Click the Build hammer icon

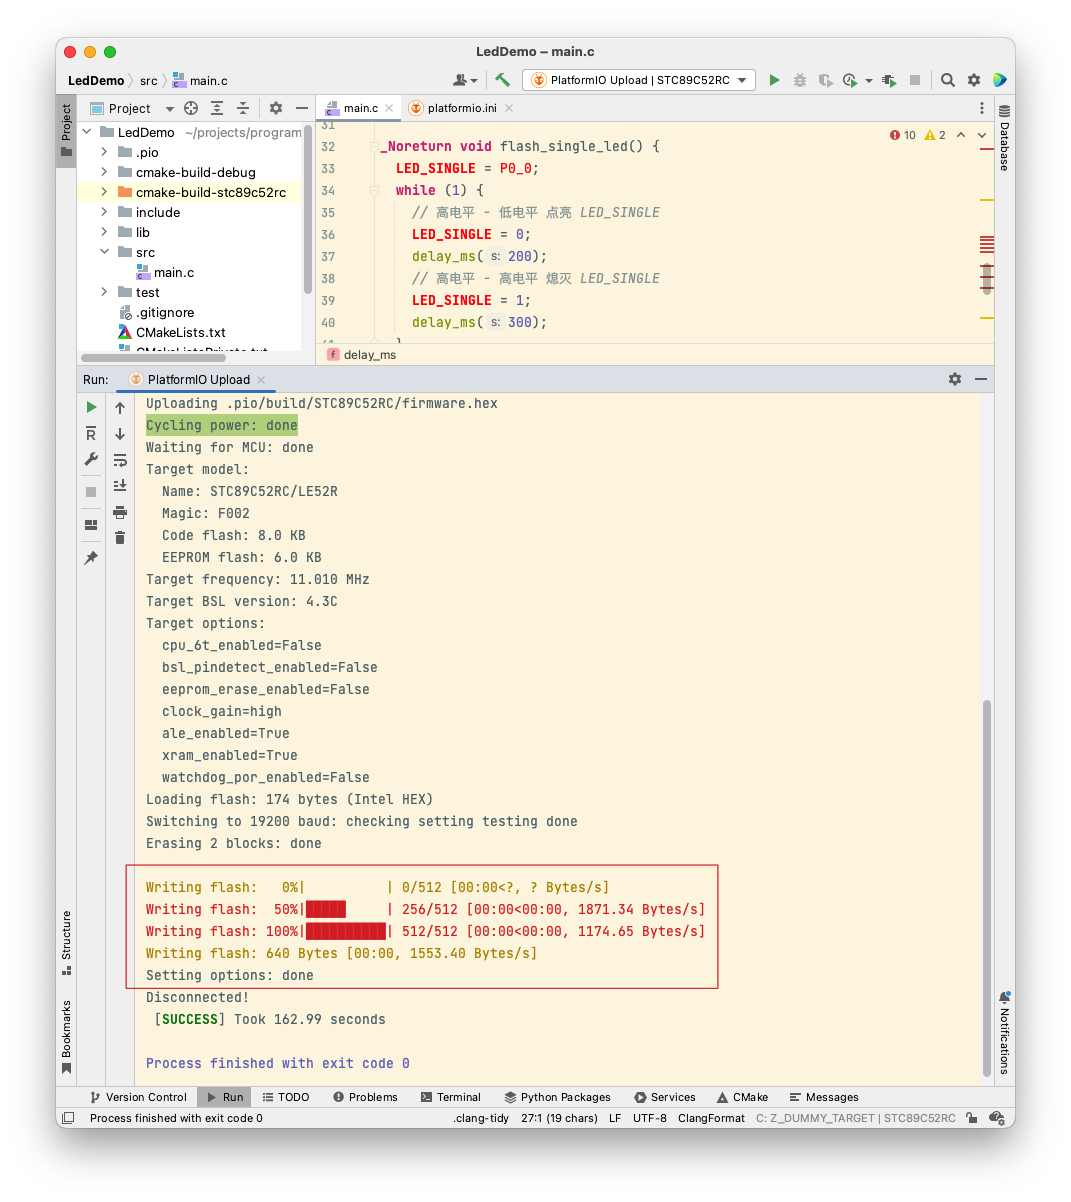tap(503, 80)
